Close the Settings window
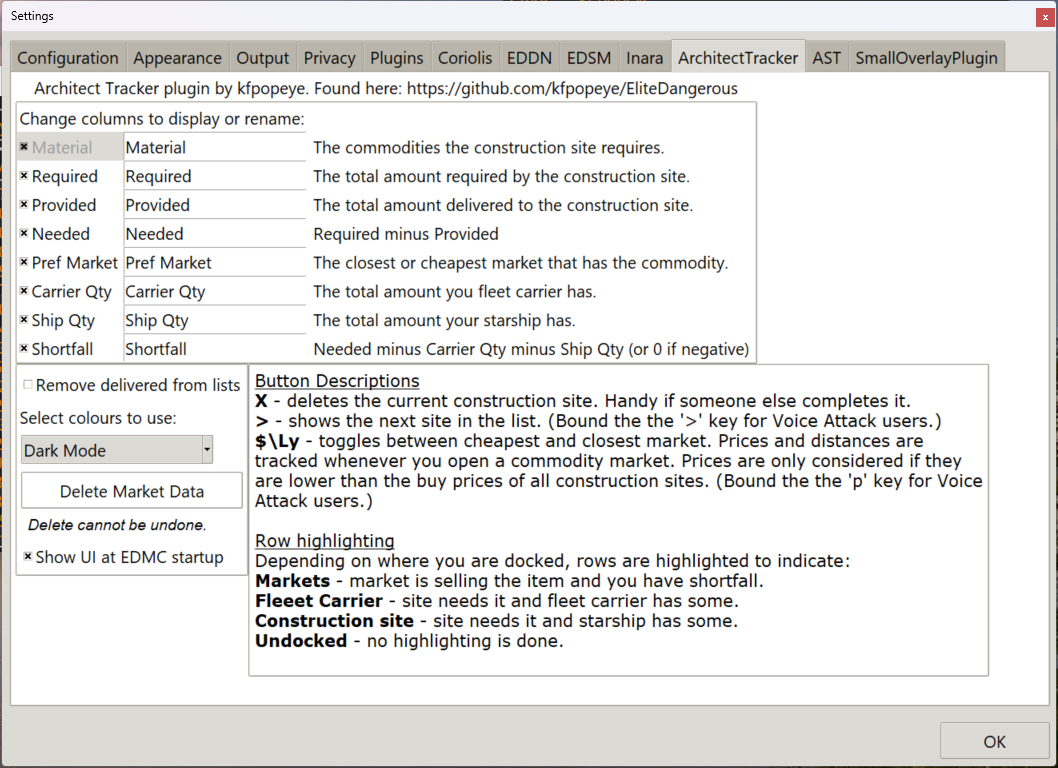 coord(1045,18)
